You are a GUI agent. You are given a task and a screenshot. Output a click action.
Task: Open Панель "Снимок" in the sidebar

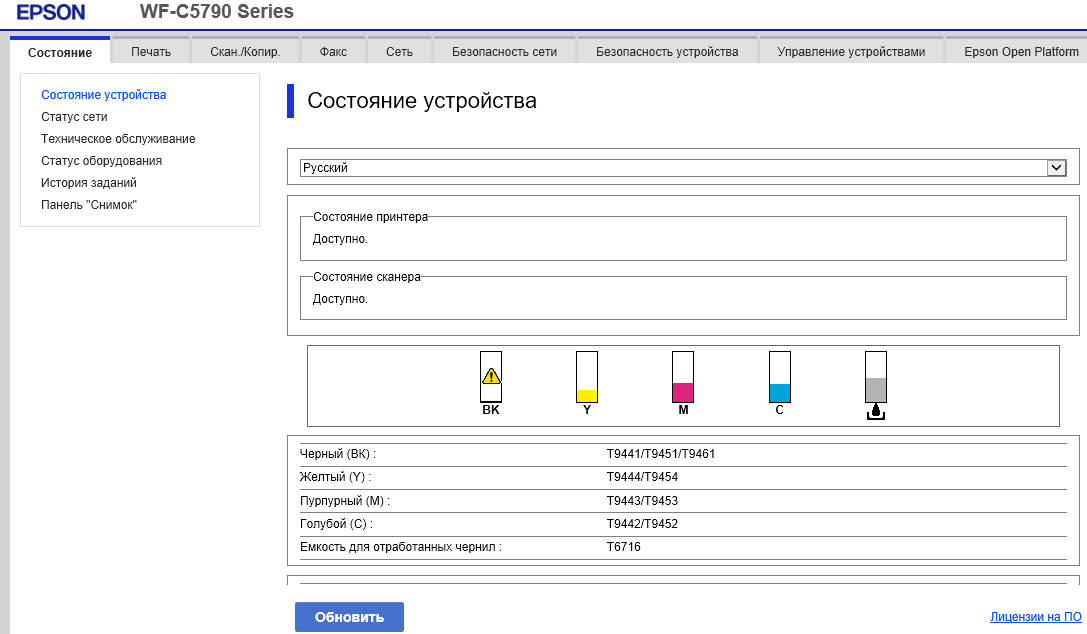pyautogui.click(x=89, y=205)
